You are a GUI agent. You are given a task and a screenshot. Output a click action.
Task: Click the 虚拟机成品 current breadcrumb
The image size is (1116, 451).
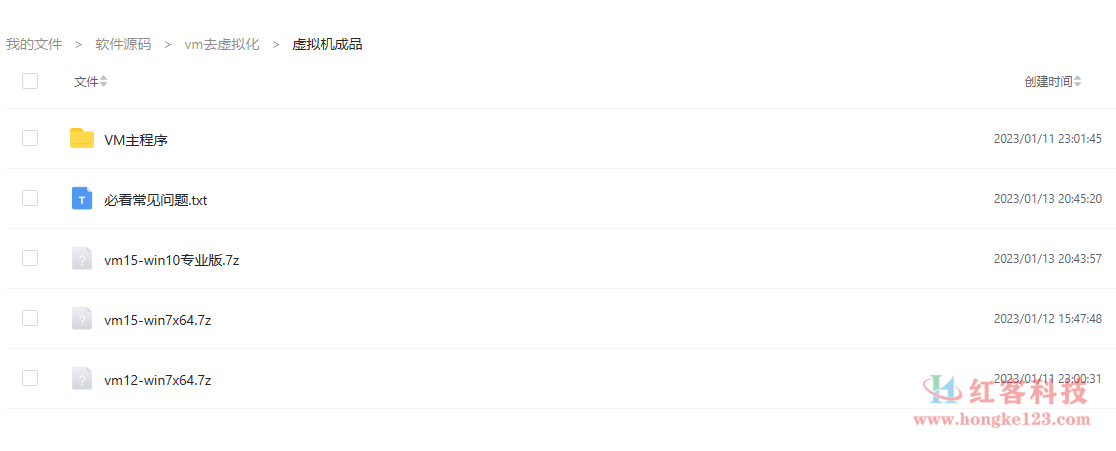327,44
